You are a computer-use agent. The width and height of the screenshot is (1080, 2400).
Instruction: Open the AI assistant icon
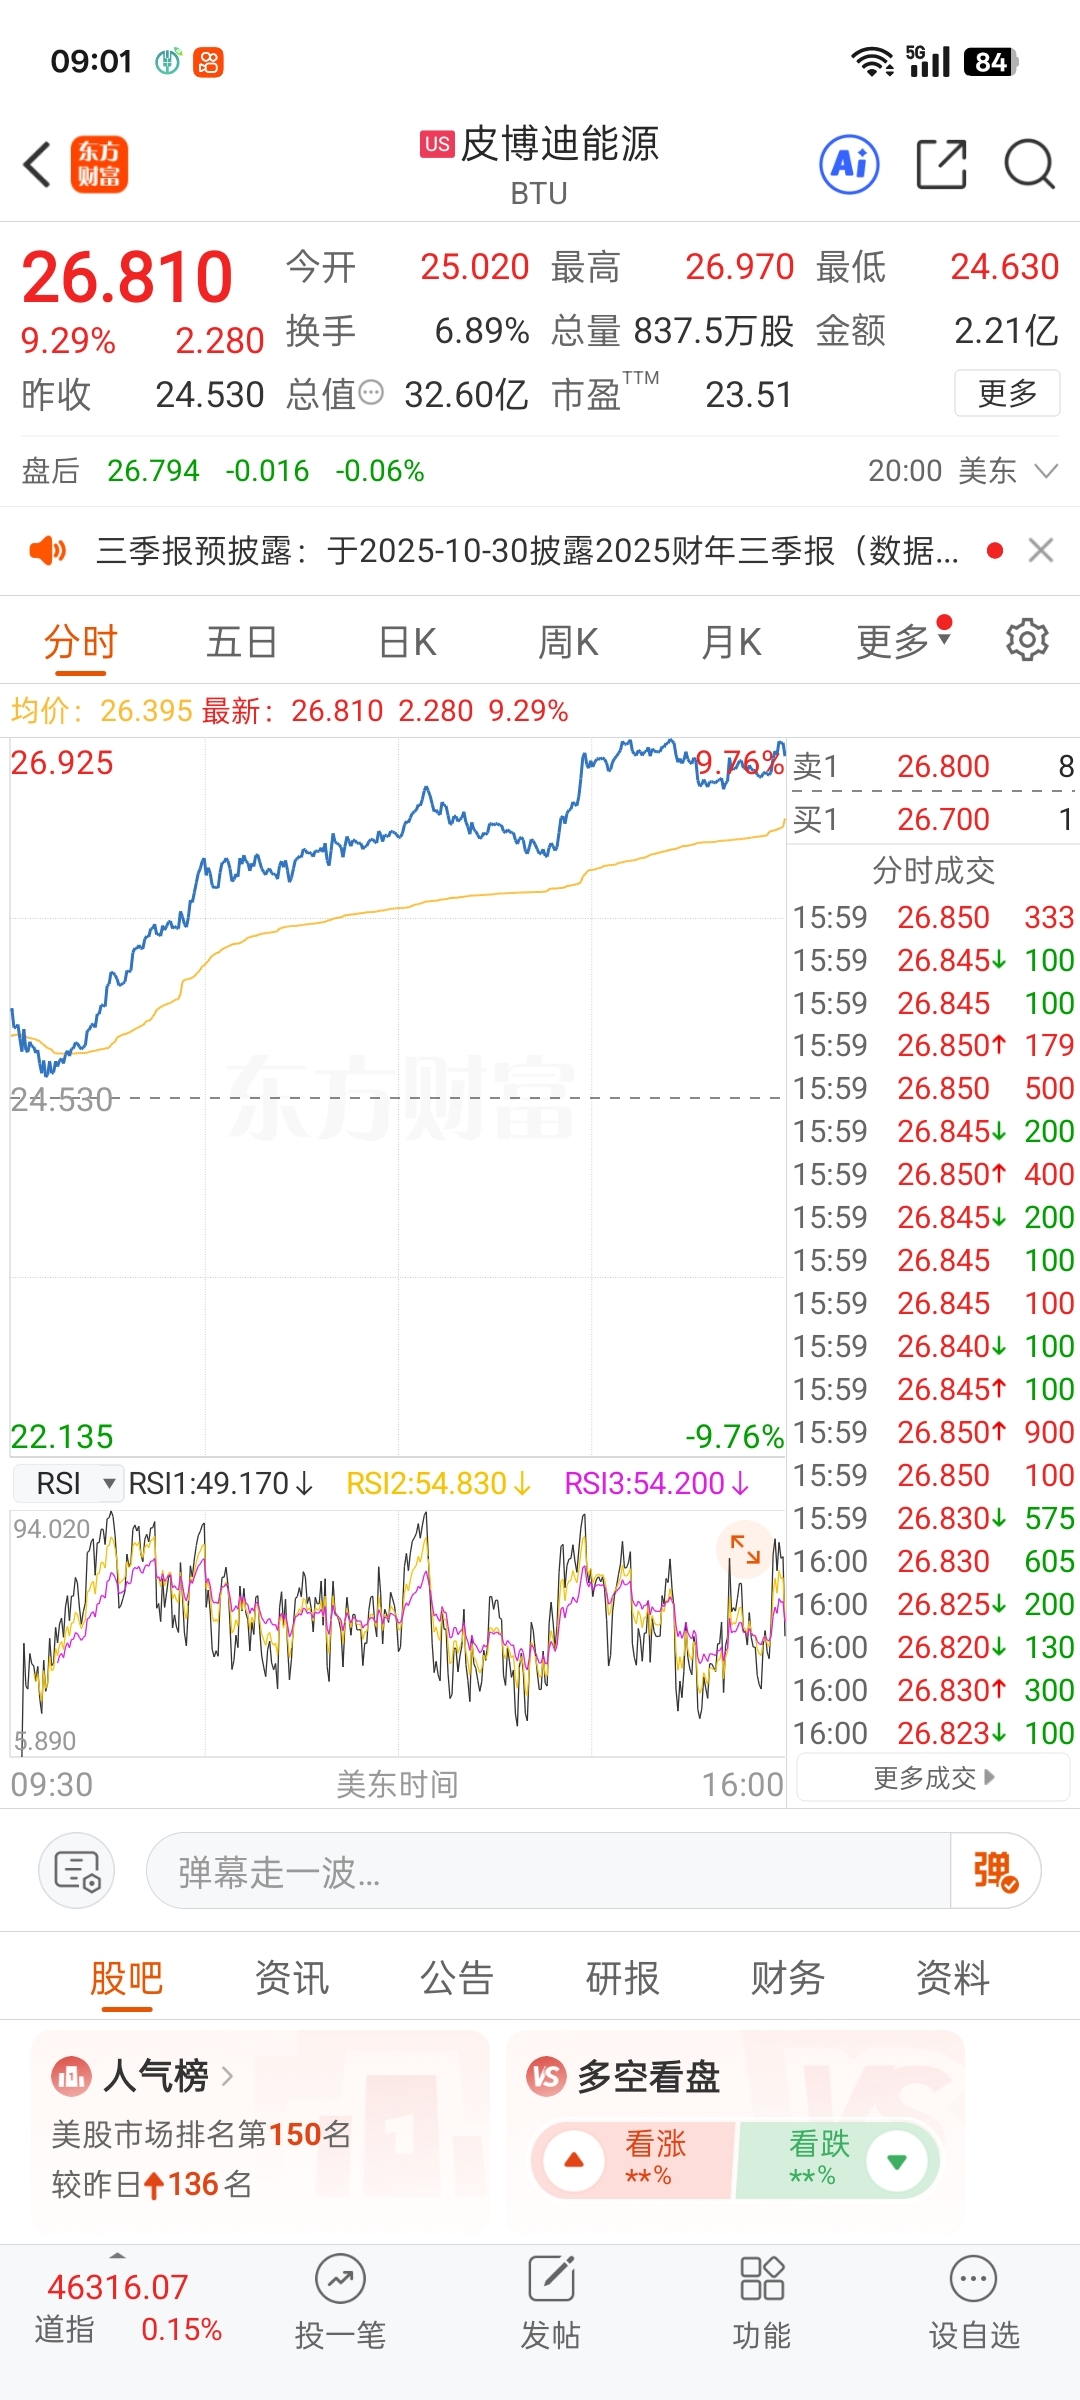[850, 164]
